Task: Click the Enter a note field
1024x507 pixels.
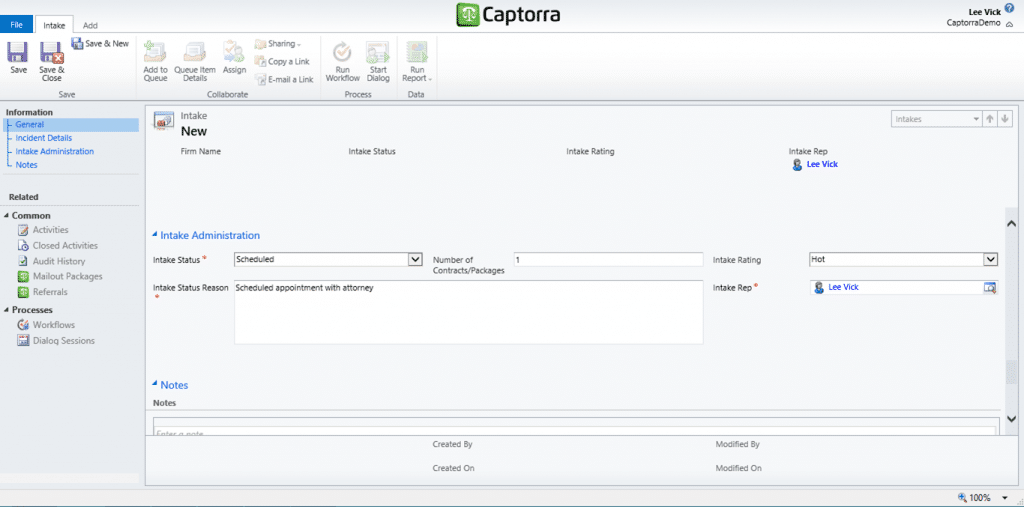Action: 574,431
